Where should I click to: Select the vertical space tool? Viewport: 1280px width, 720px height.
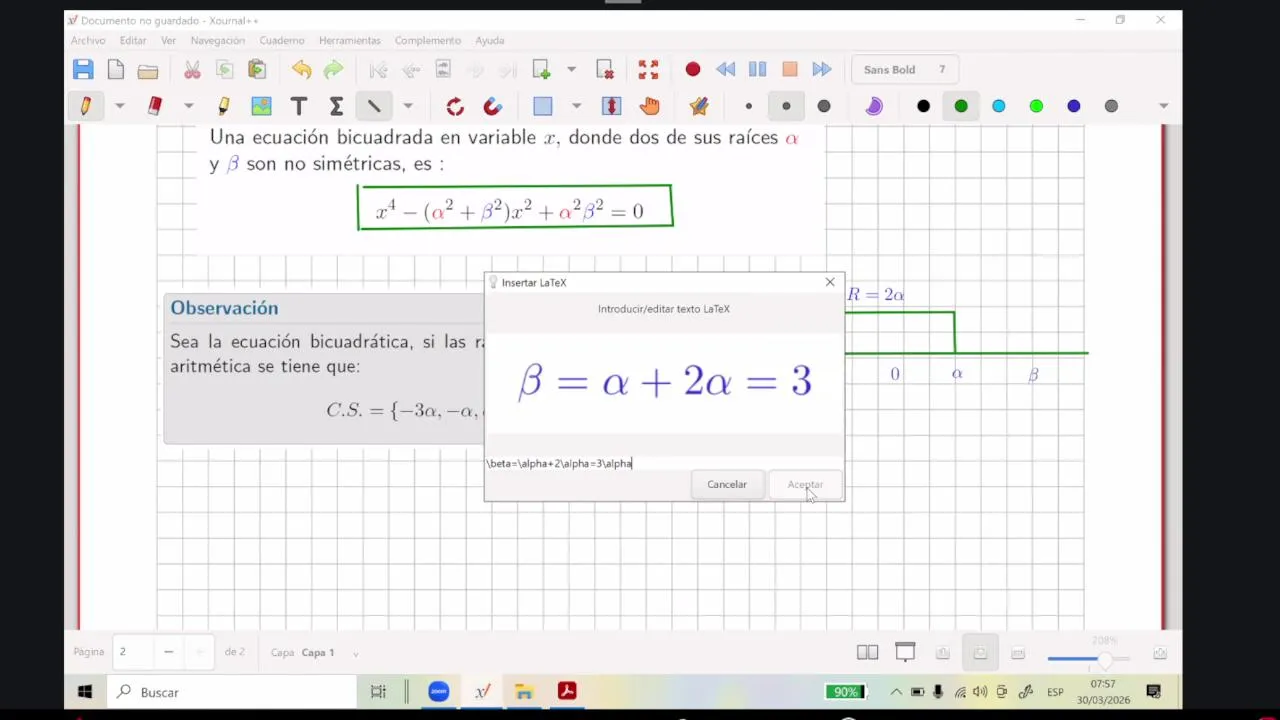point(611,106)
